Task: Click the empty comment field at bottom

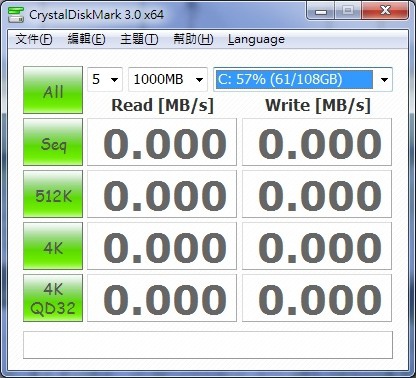Action: [x=208, y=345]
